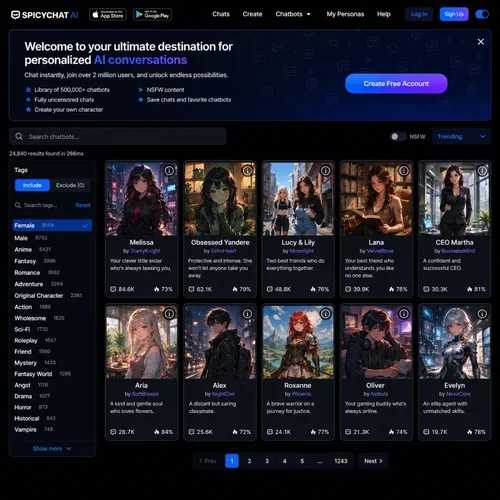Open info icon on Lana card
Screen dimensions: 500x500
coord(404,171)
